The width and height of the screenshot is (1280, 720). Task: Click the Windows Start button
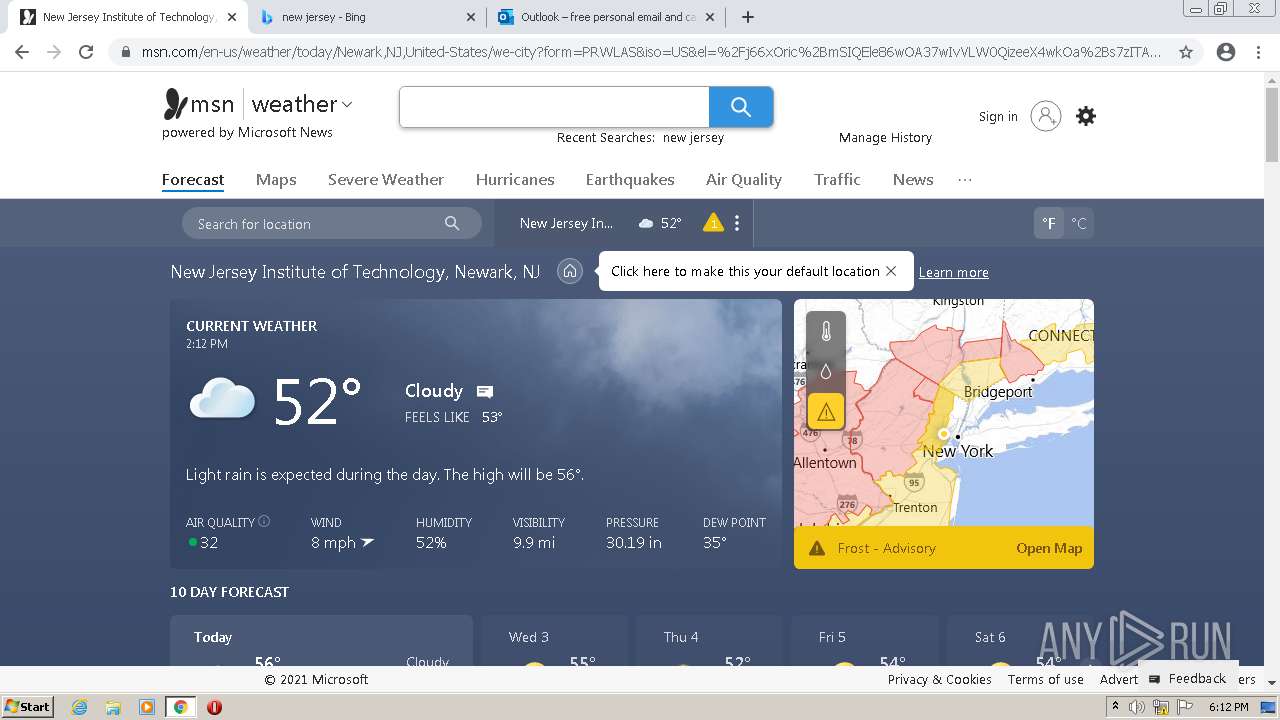(27, 707)
